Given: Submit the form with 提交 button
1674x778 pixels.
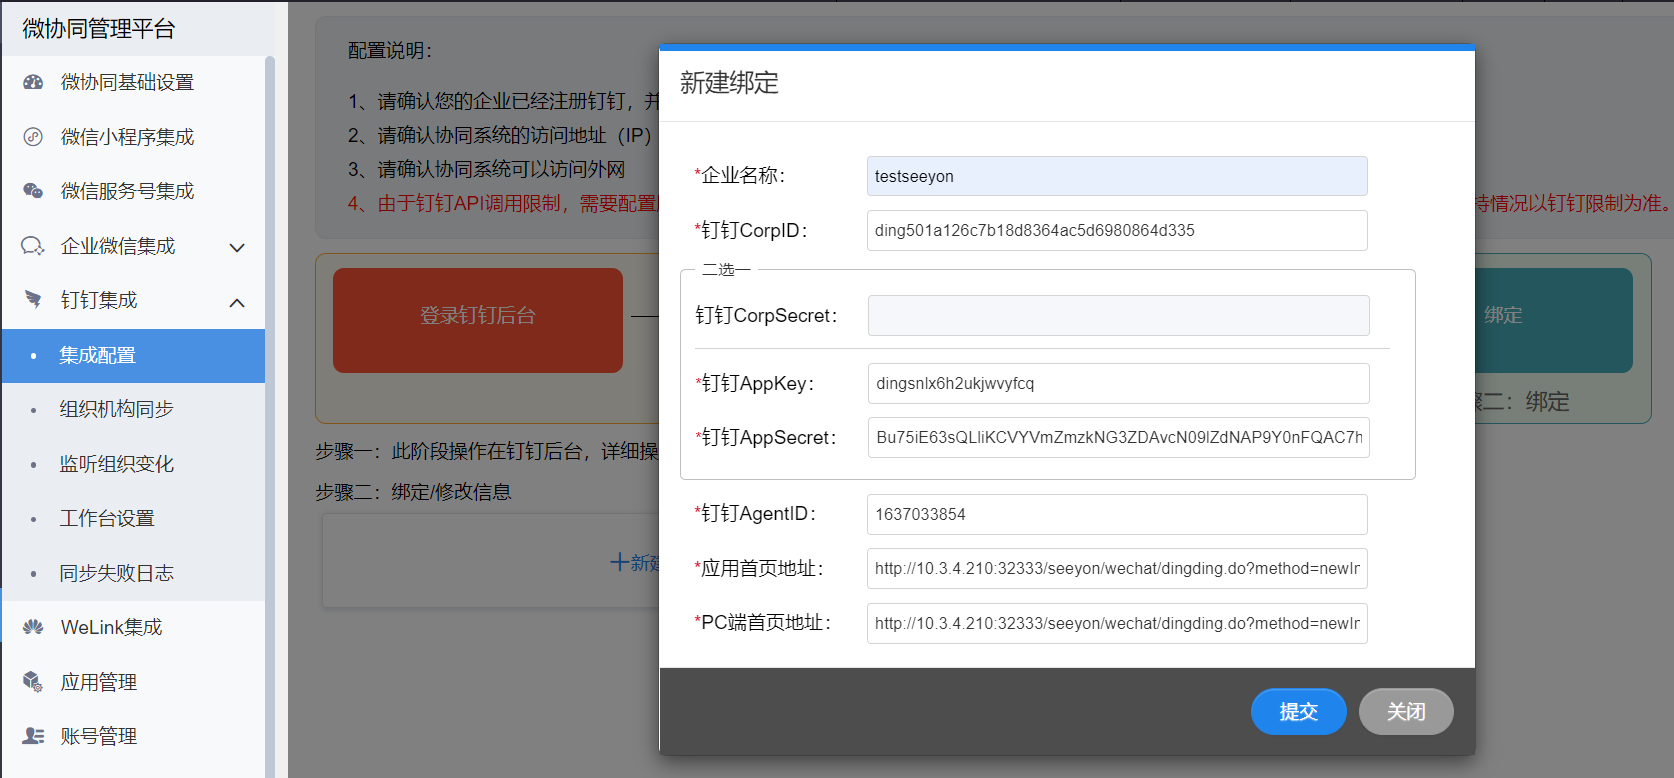Looking at the screenshot, I should pos(1298,711).
